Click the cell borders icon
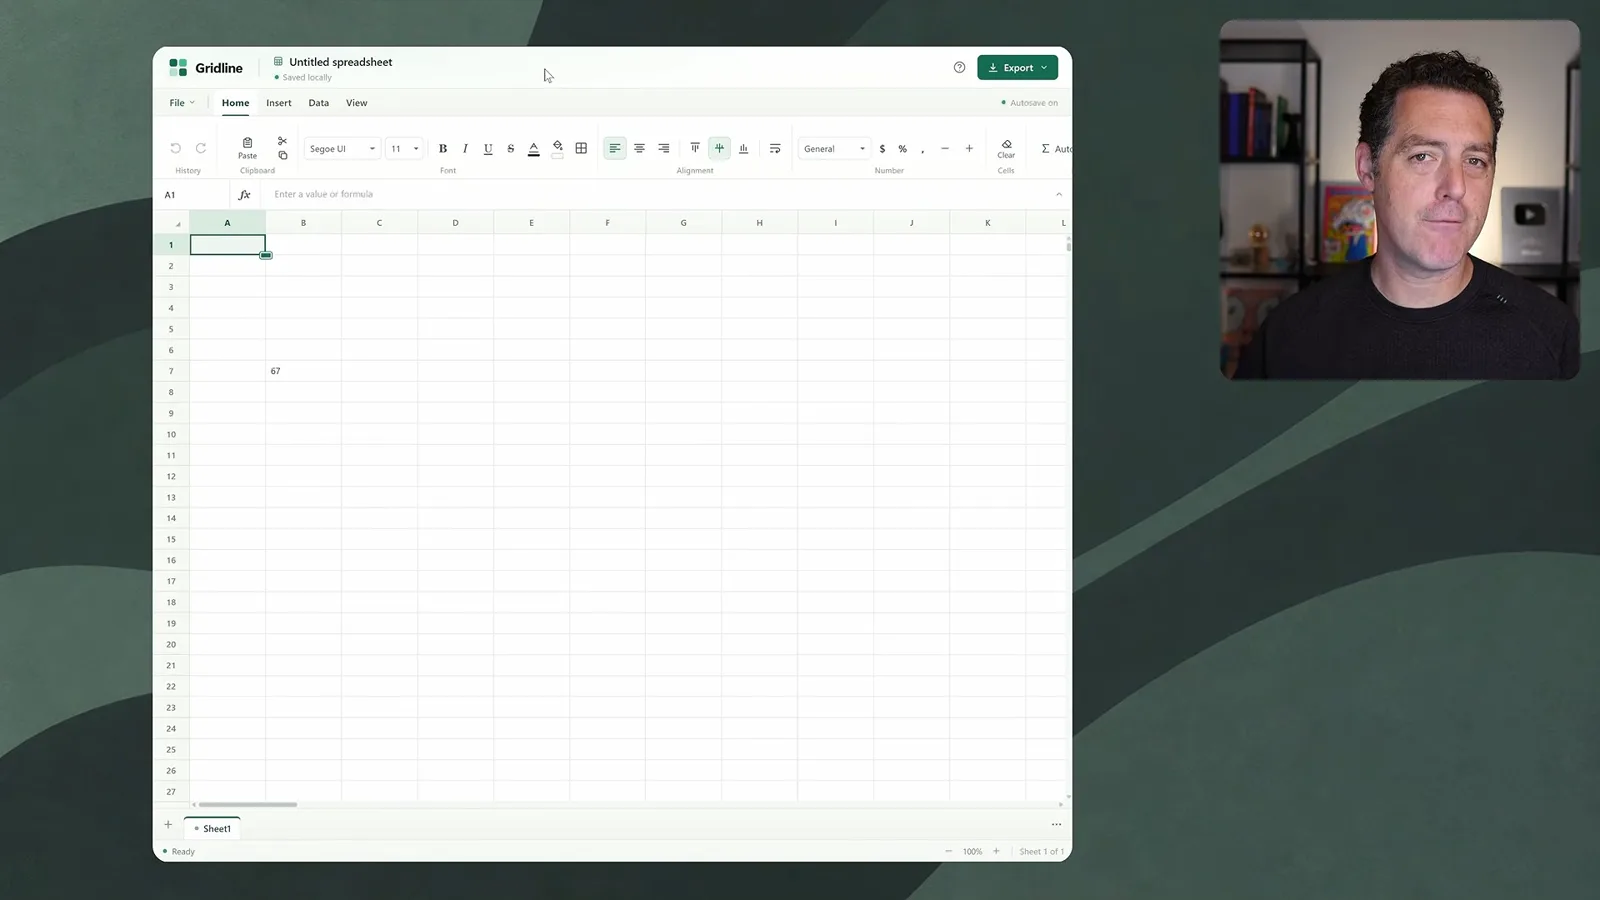Image resolution: width=1600 pixels, height=900 pixels. 581,148
